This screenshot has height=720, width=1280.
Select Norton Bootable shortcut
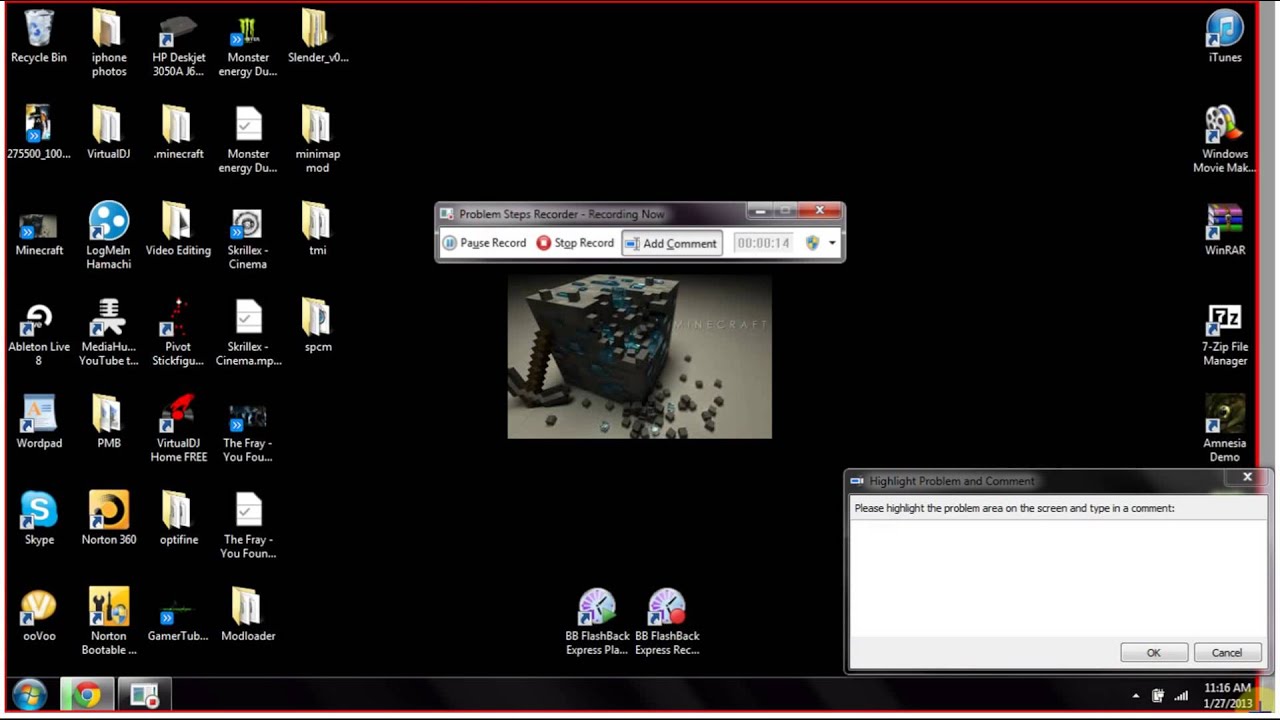tap(109, 622)
